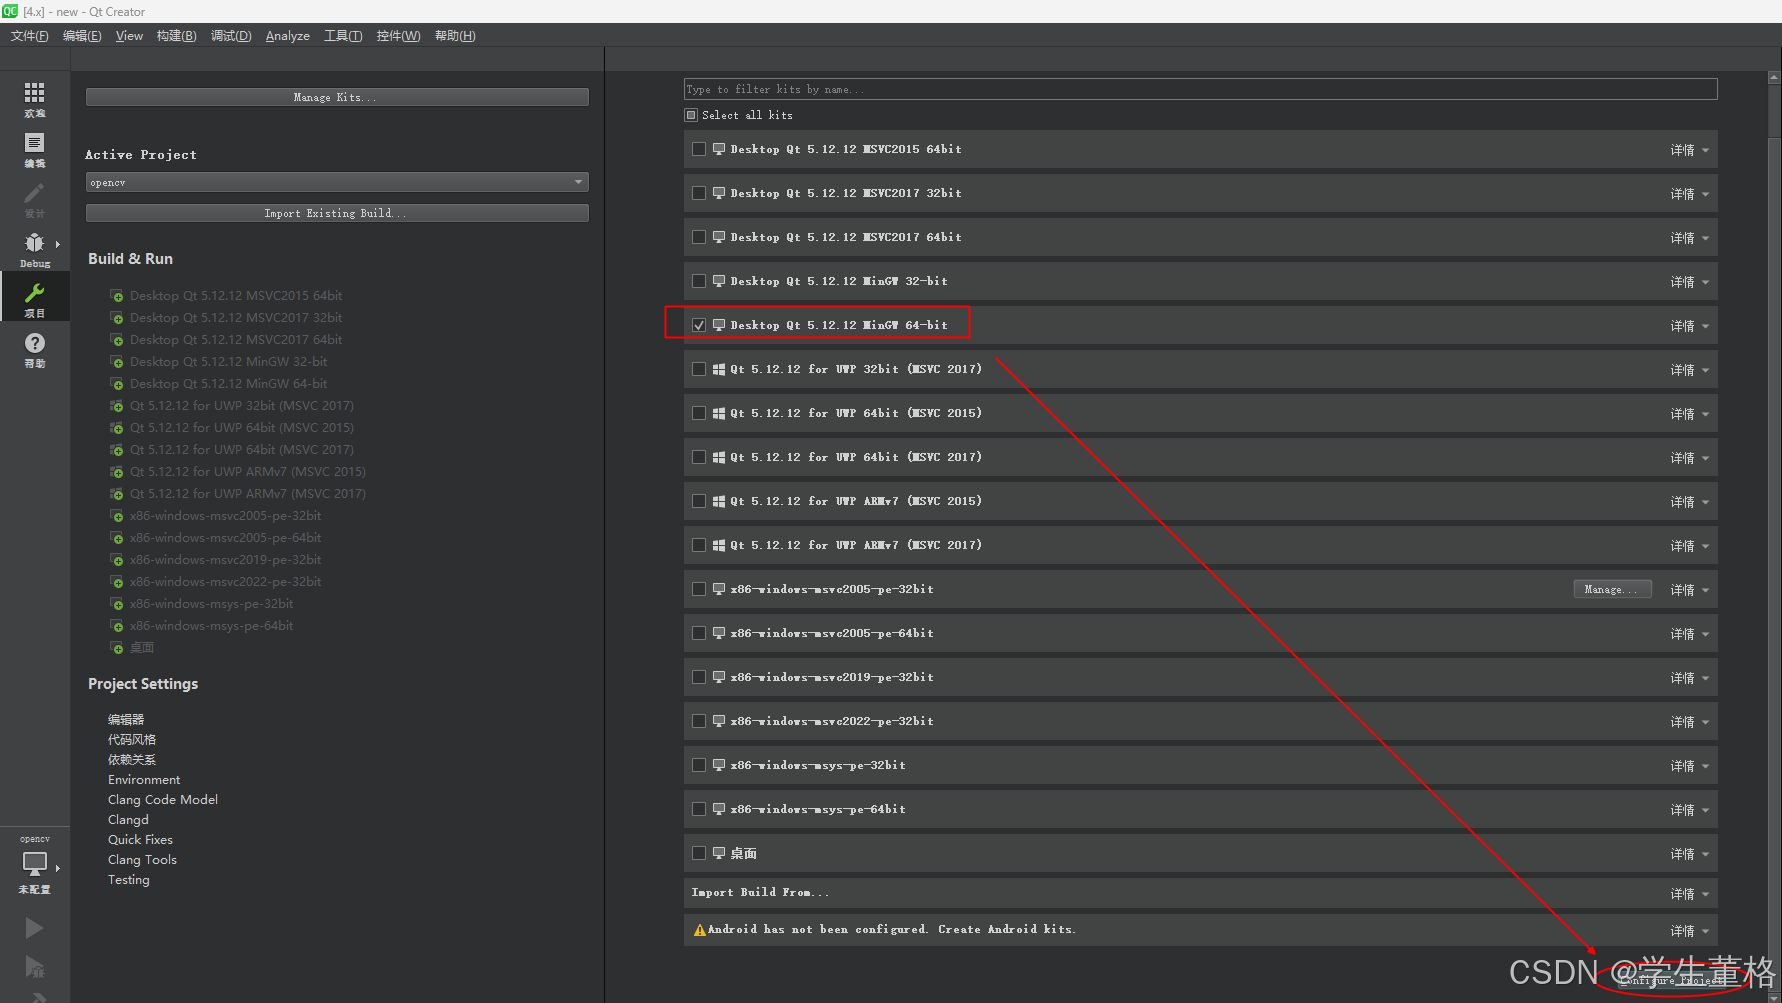Expand details for Android not configured row
The height and width of the screenshot is (1003, 1782).
(1689, 931)
